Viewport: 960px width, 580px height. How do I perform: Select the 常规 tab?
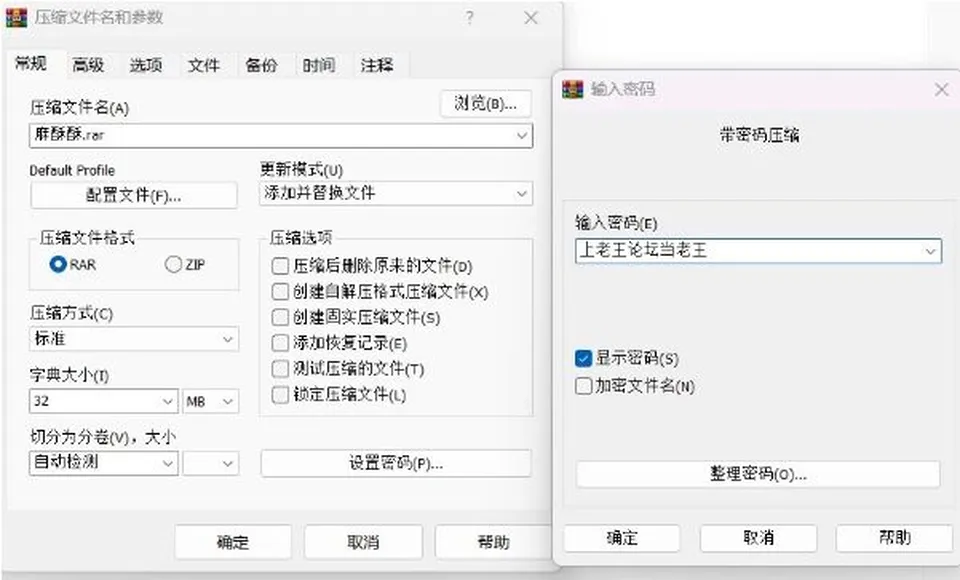click(31, 63)
